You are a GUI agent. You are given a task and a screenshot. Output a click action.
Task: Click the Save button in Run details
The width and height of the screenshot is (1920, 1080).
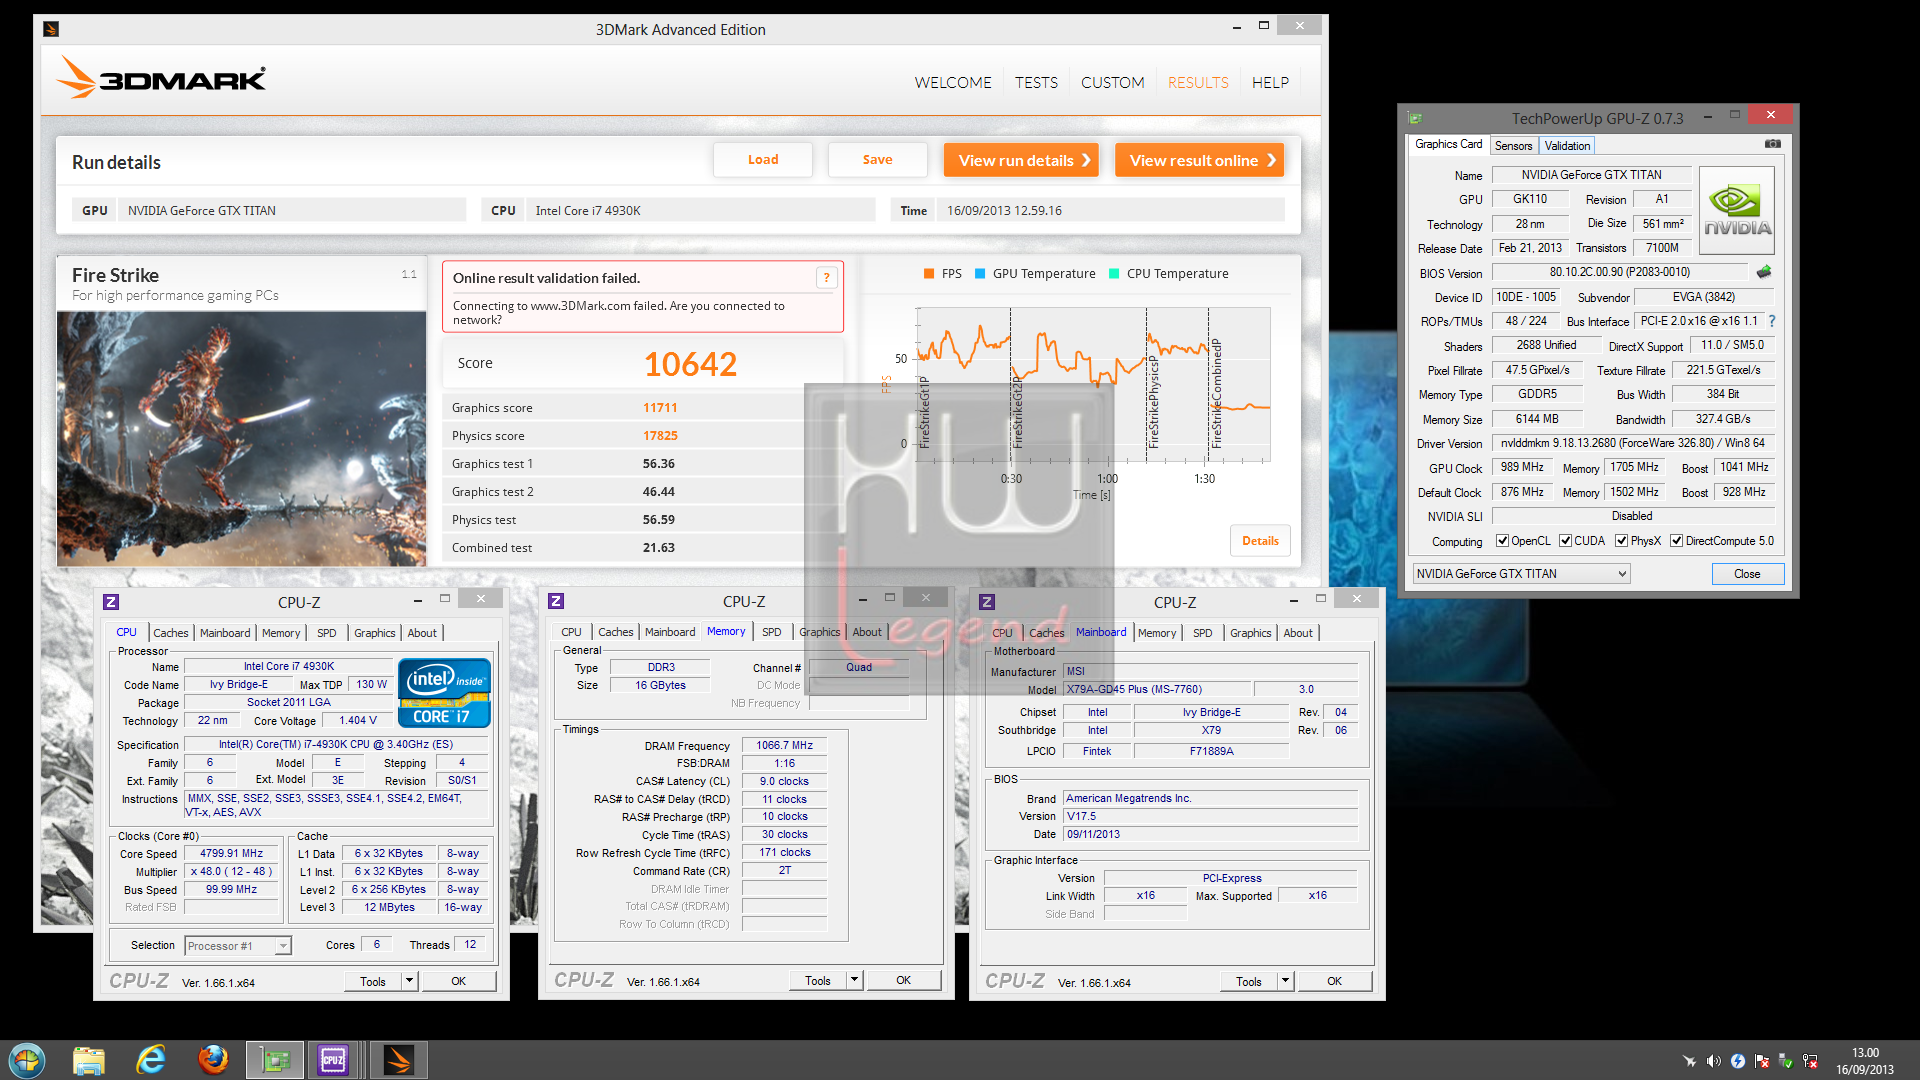tap(877, 160)
